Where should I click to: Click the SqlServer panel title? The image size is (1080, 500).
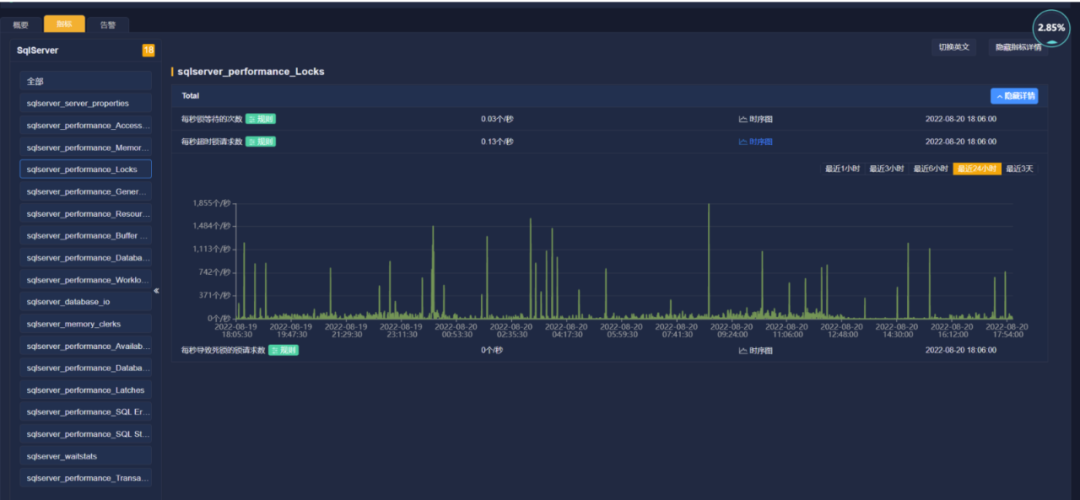pyautogui.click(x=38, y=50)
